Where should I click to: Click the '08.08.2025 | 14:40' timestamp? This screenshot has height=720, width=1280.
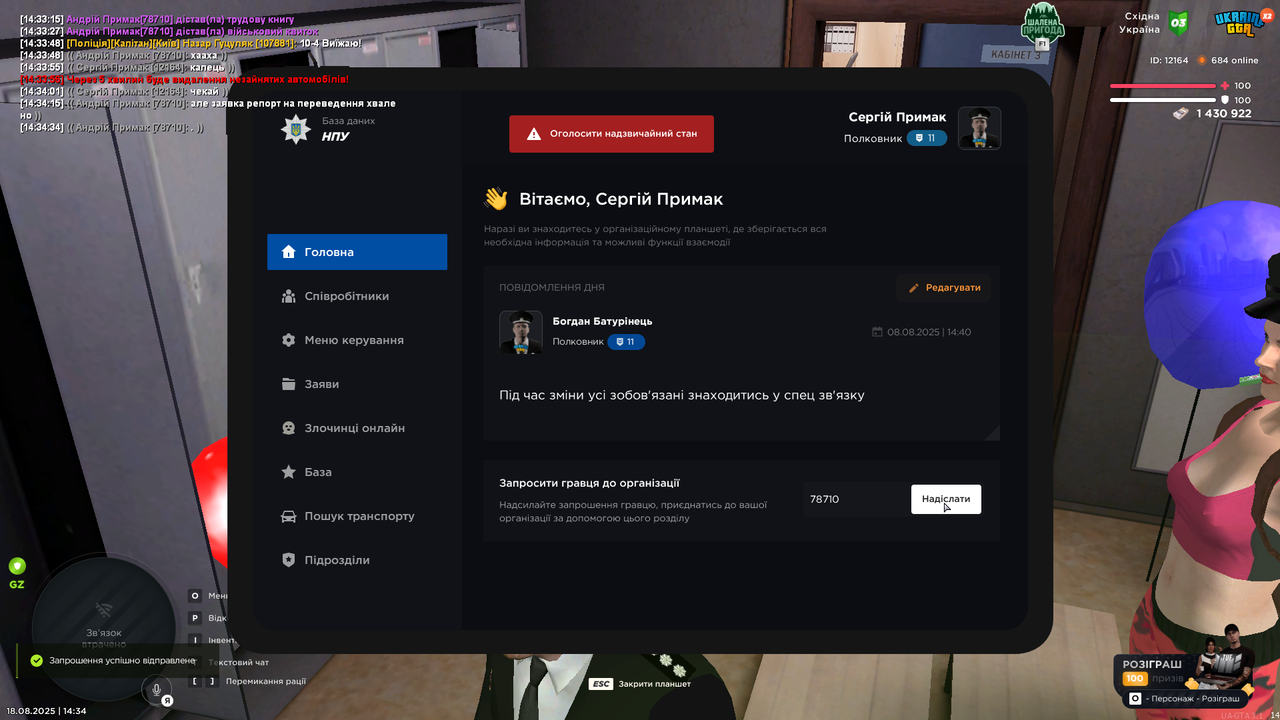click(929, 332)
